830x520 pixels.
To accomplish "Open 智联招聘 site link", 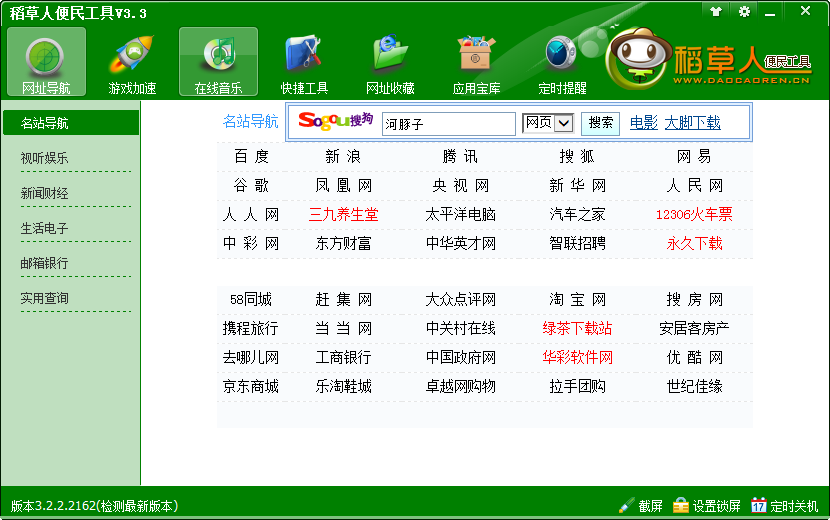I will [577, 244].
